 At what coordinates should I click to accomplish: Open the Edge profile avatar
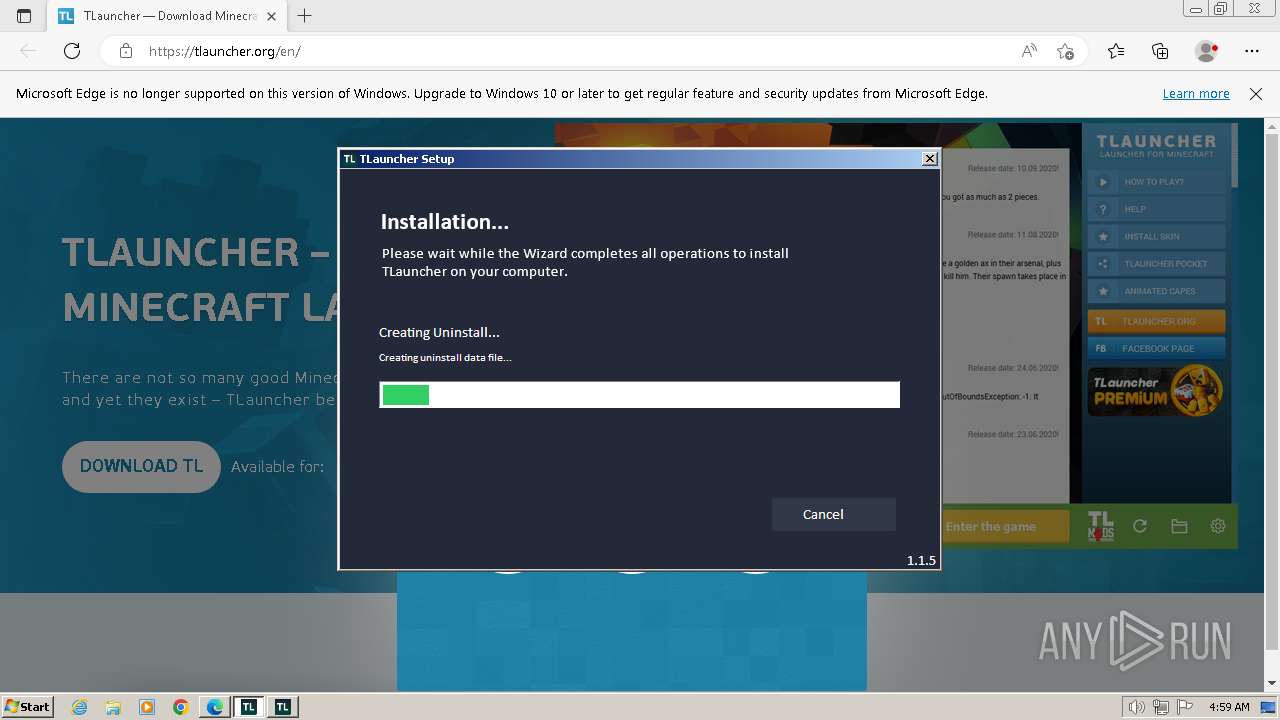click(1206, 51)
